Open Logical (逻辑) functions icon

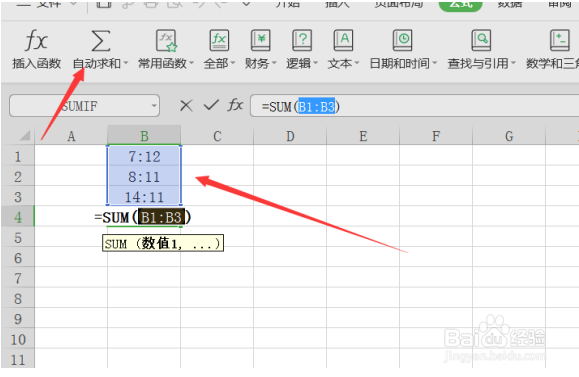click(x=302, y=40)
